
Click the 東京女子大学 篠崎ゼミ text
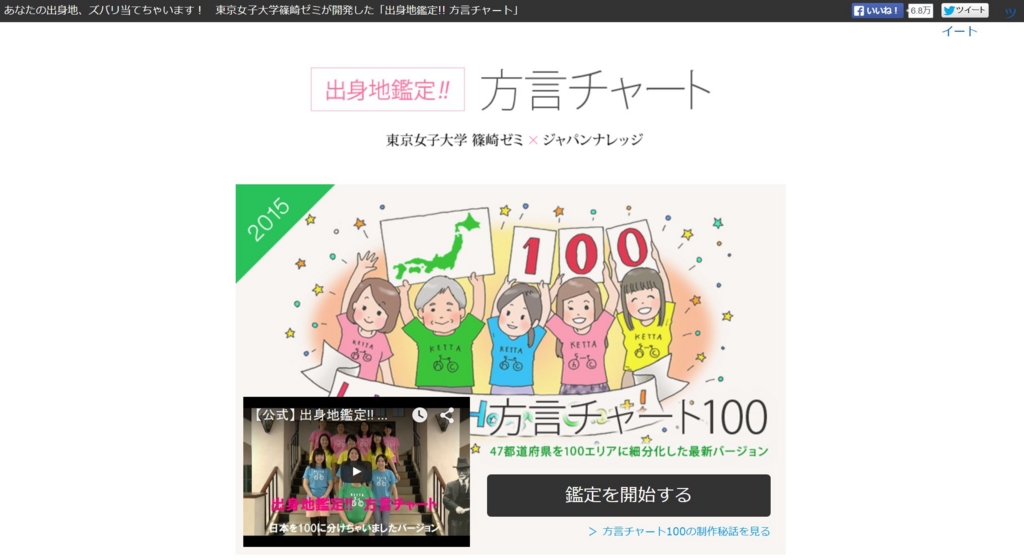pos(455,140)
